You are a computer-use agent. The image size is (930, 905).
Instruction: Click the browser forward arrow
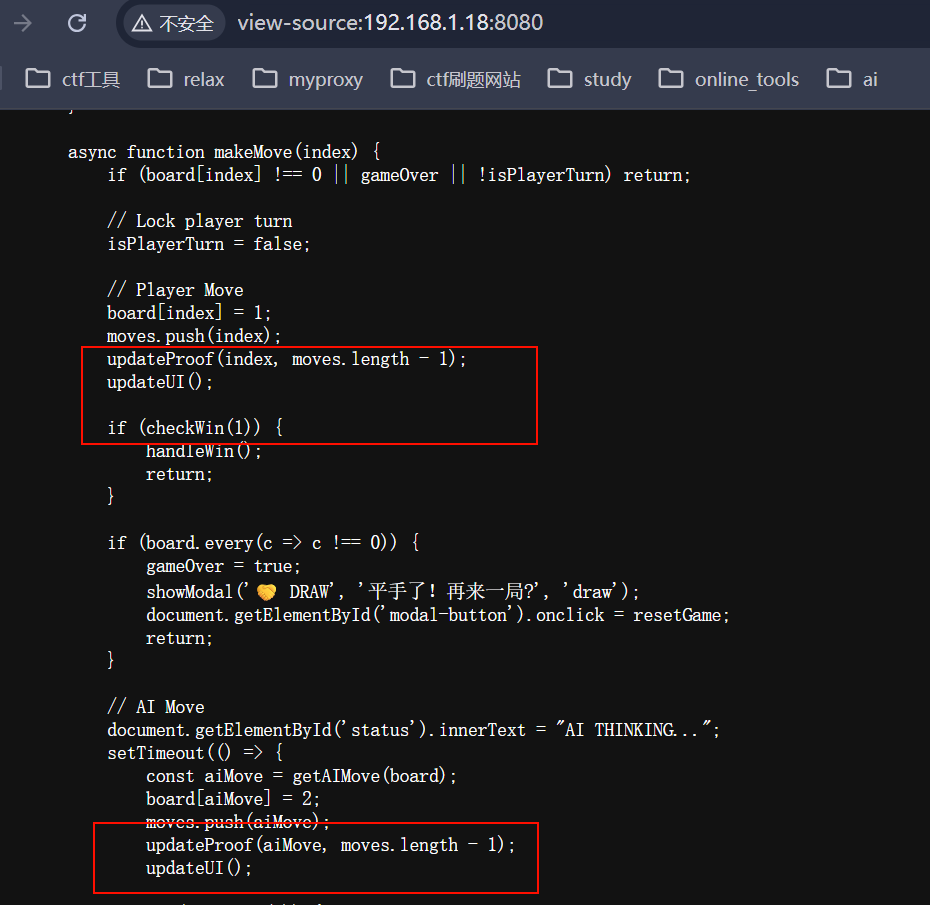[23, 23]
